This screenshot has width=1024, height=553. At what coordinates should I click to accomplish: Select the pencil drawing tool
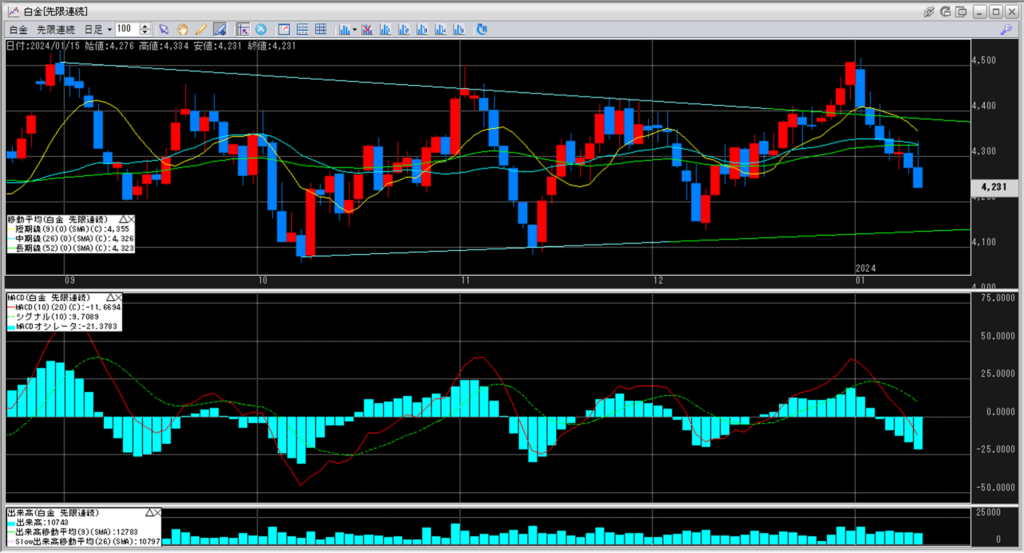click(x=201, y=29)
